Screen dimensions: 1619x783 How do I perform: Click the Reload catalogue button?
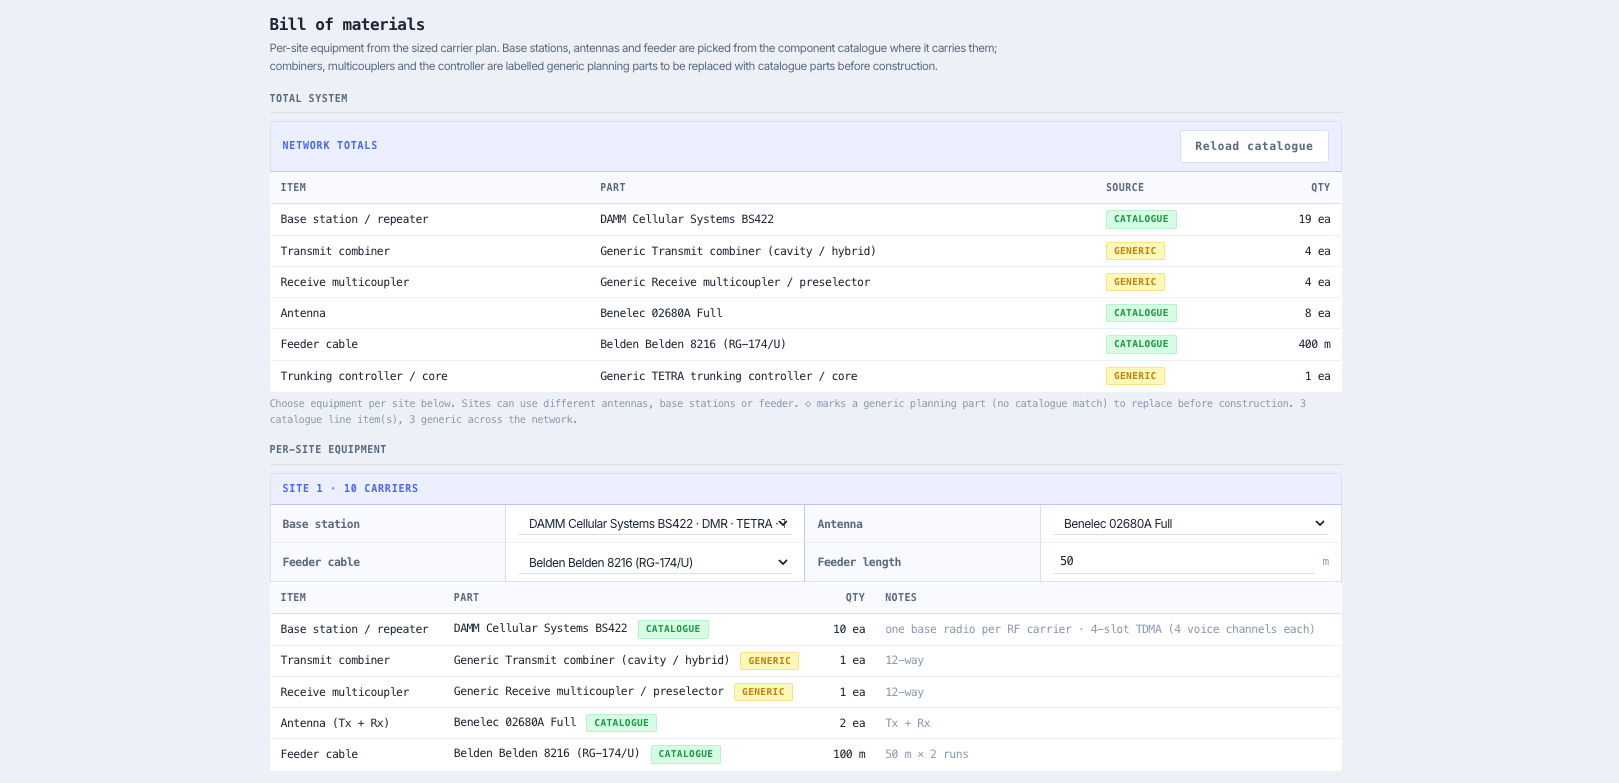click(x=1254, y=146)
